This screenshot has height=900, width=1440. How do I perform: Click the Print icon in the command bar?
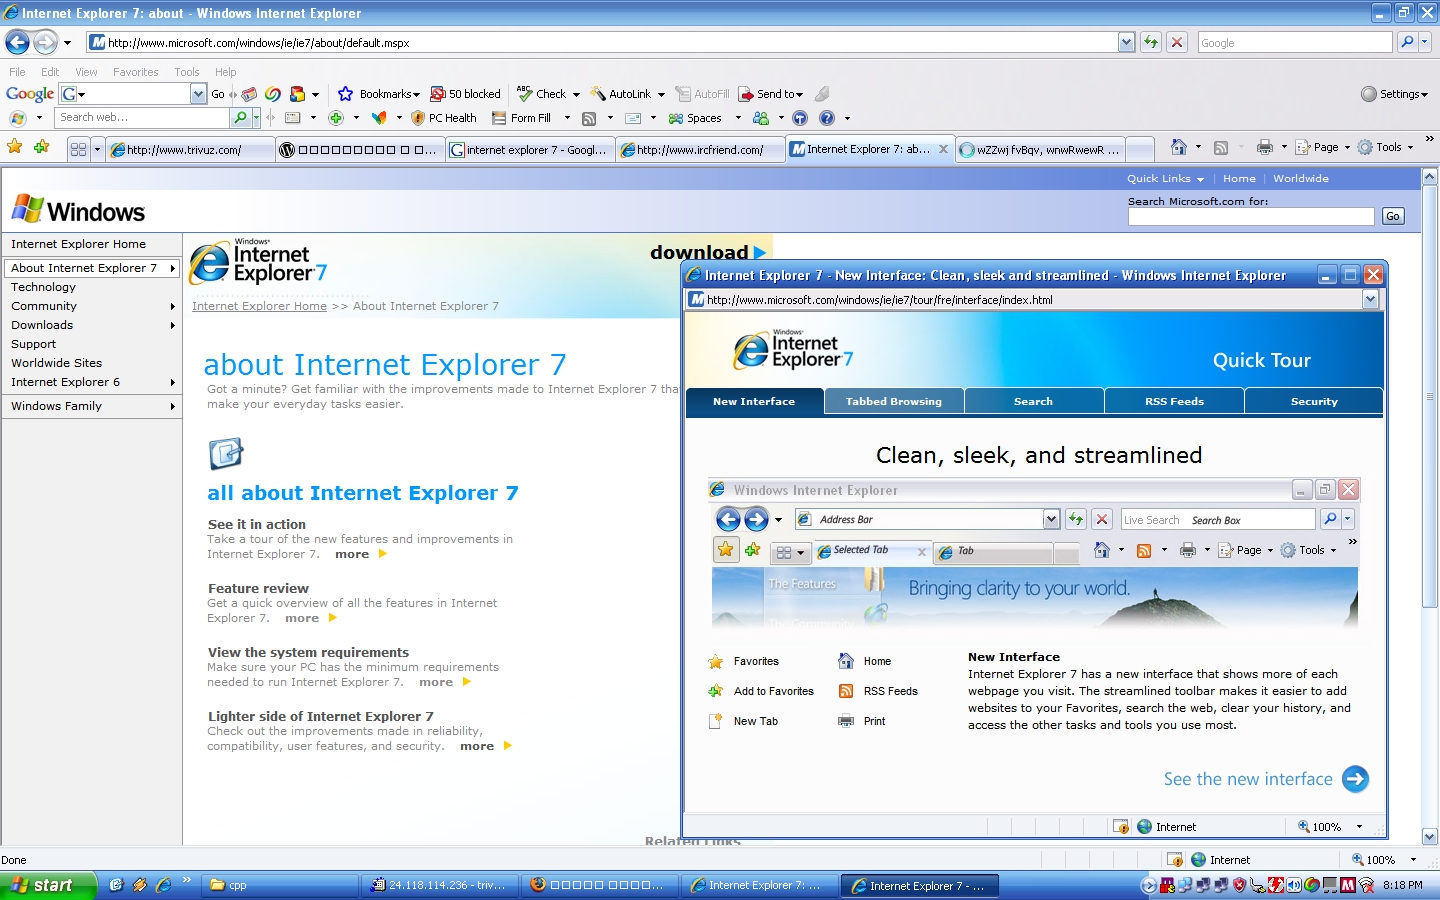(1264, 147)
